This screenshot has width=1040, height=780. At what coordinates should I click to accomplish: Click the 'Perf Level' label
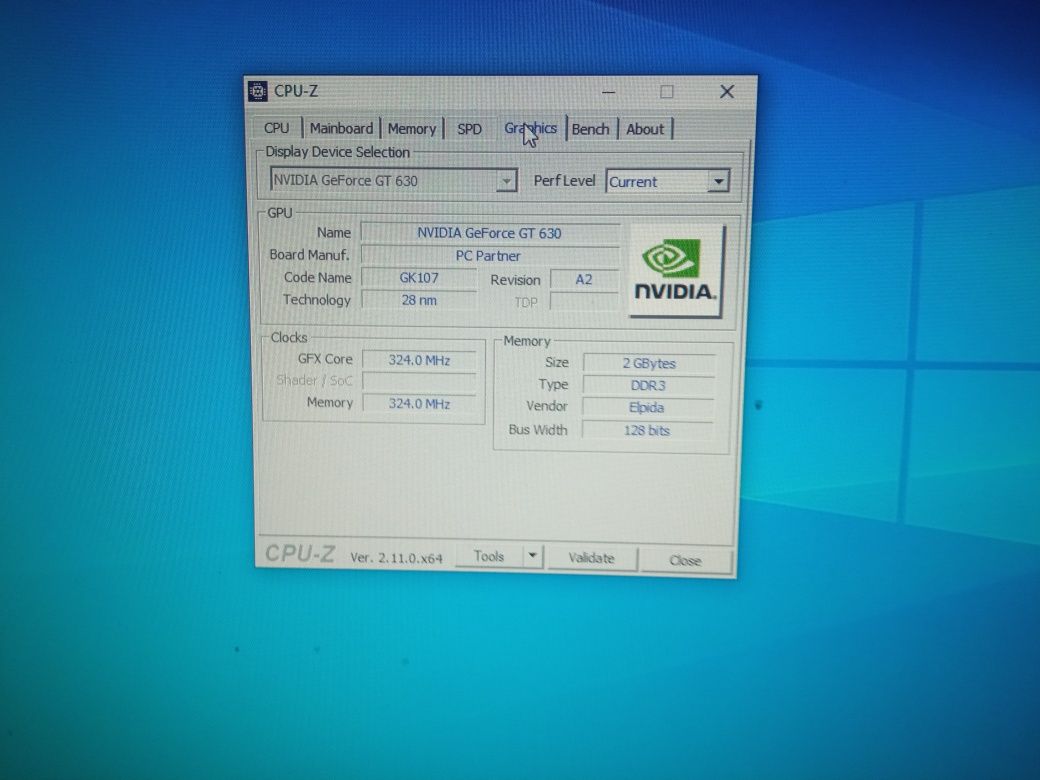564,180
